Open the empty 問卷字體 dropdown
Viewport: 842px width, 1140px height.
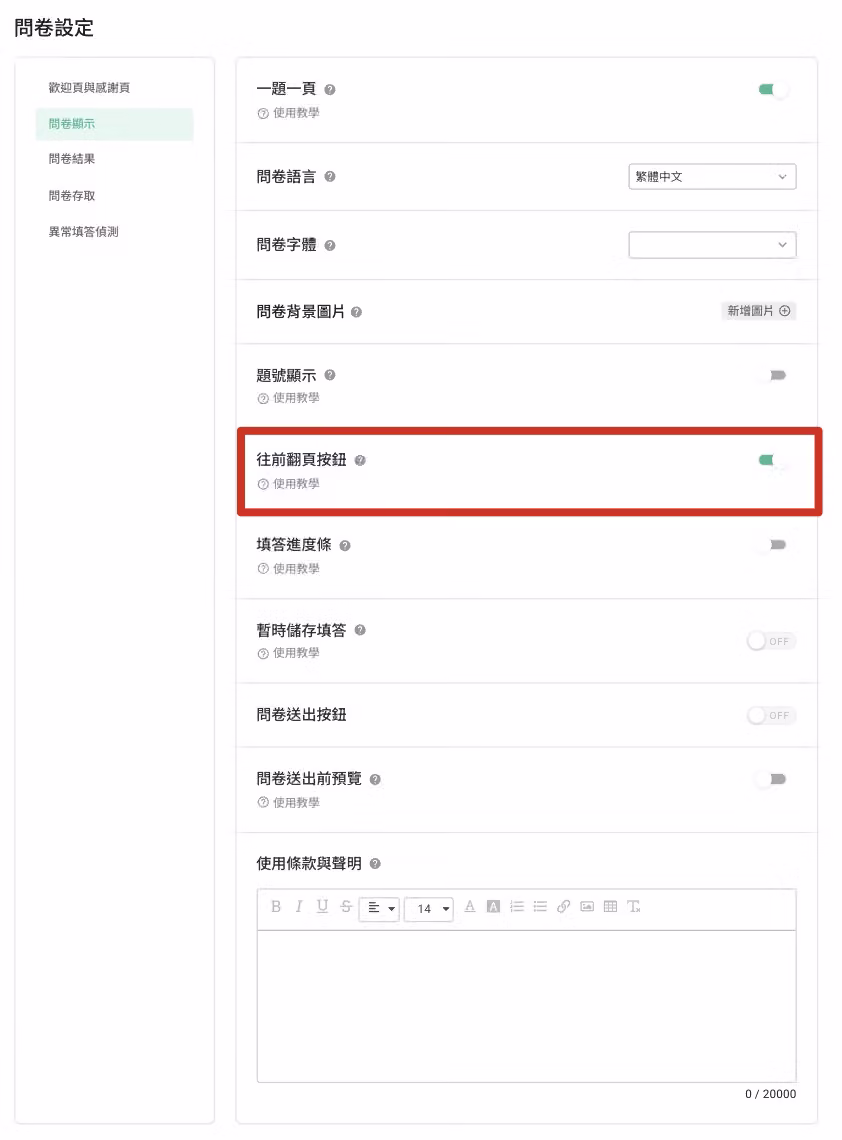(x=713, y=245)
